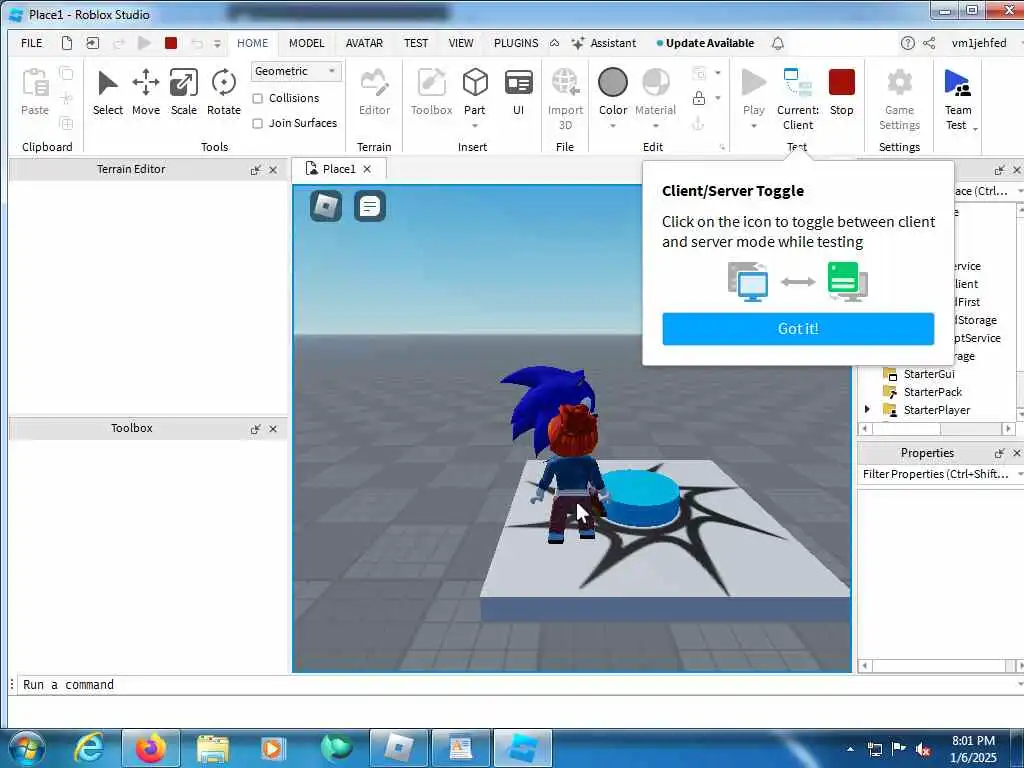The width and height of the screenshot is (1024, 768).
Task: Open the Geometric mode dropdown
Action: 295,71
